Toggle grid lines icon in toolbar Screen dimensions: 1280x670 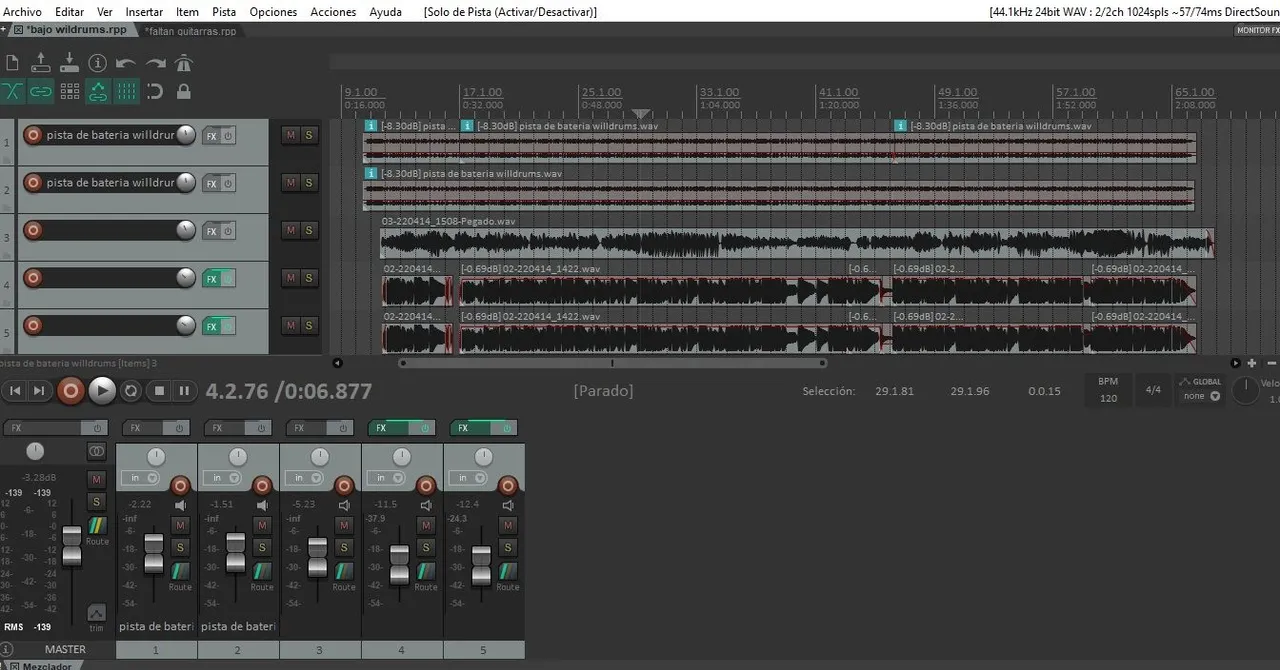click(126, 91)
